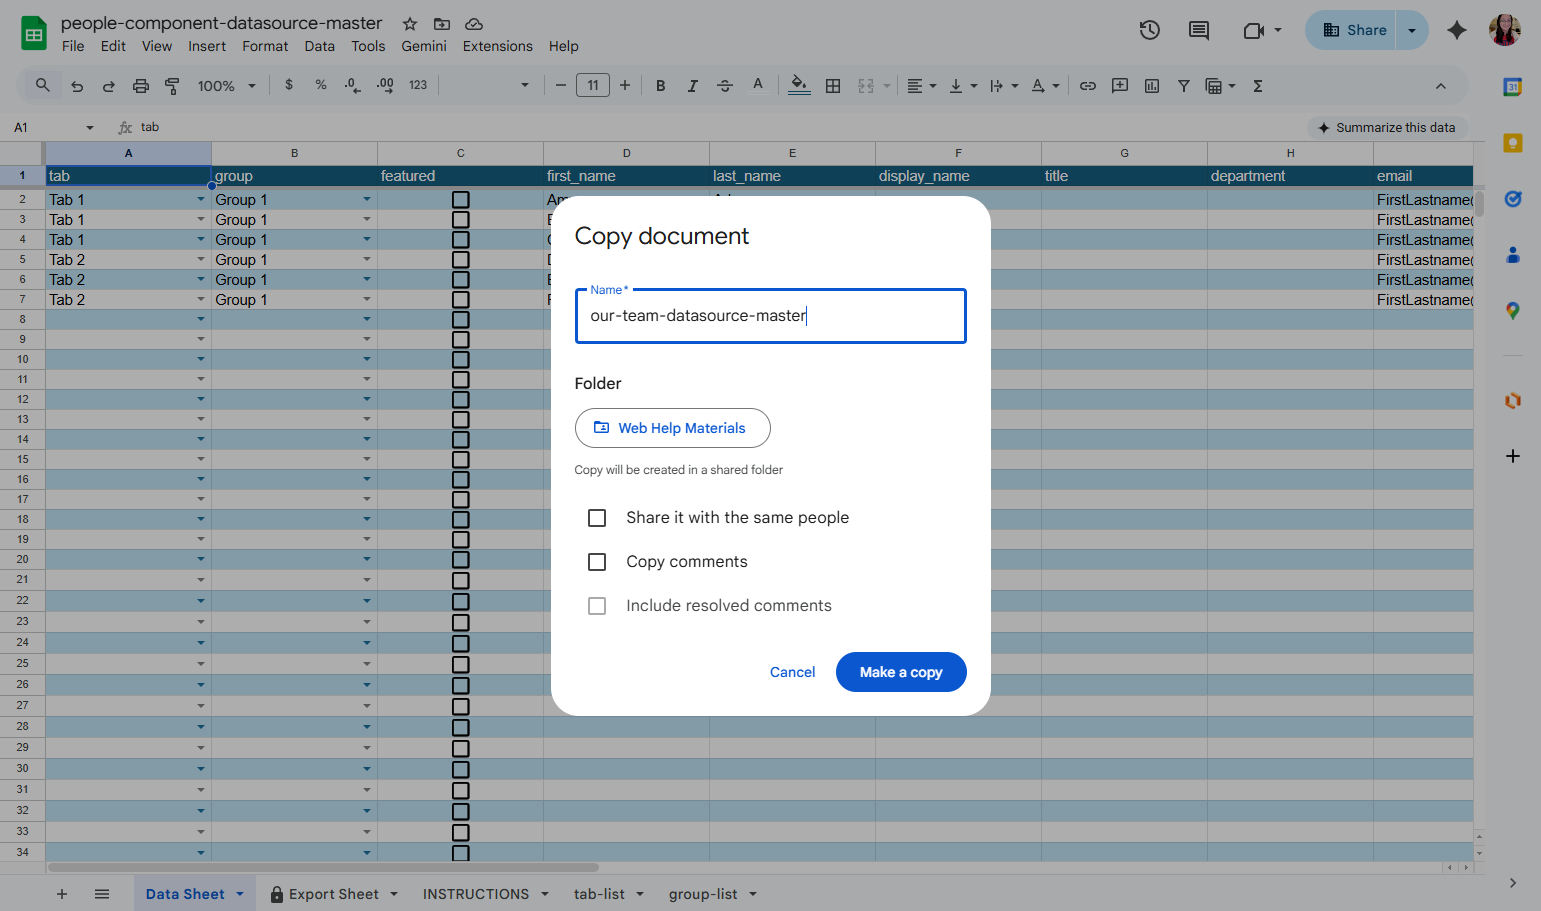Click the Name field in Copy document
Image resolution: width=1541 pixels, height=911 pixels.
pyautogui.click(x=771, y=316)
